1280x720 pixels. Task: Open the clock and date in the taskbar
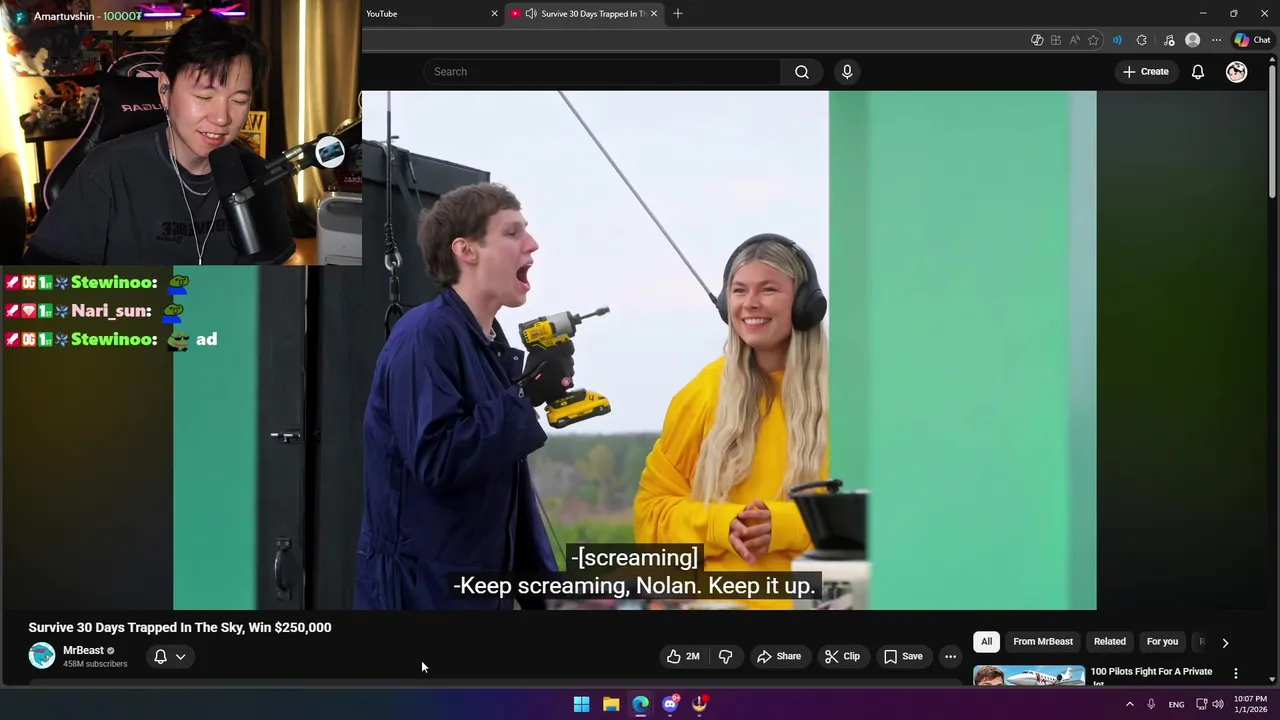coord(1250,704)
